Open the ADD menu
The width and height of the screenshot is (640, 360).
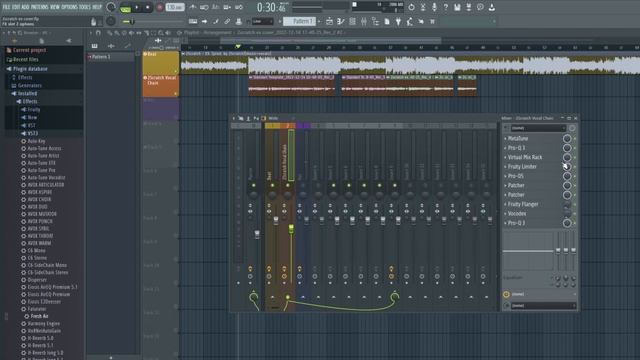coord(25,7)
